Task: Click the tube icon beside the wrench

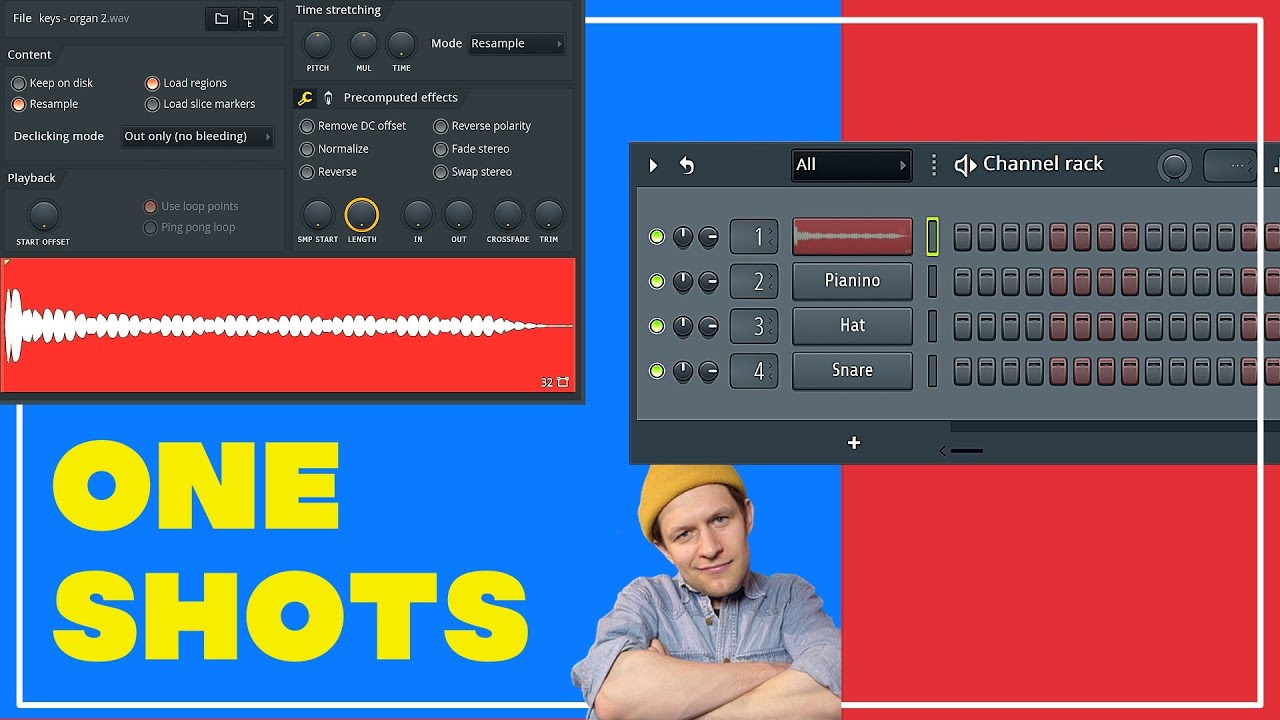Action: tap(328, 98)
